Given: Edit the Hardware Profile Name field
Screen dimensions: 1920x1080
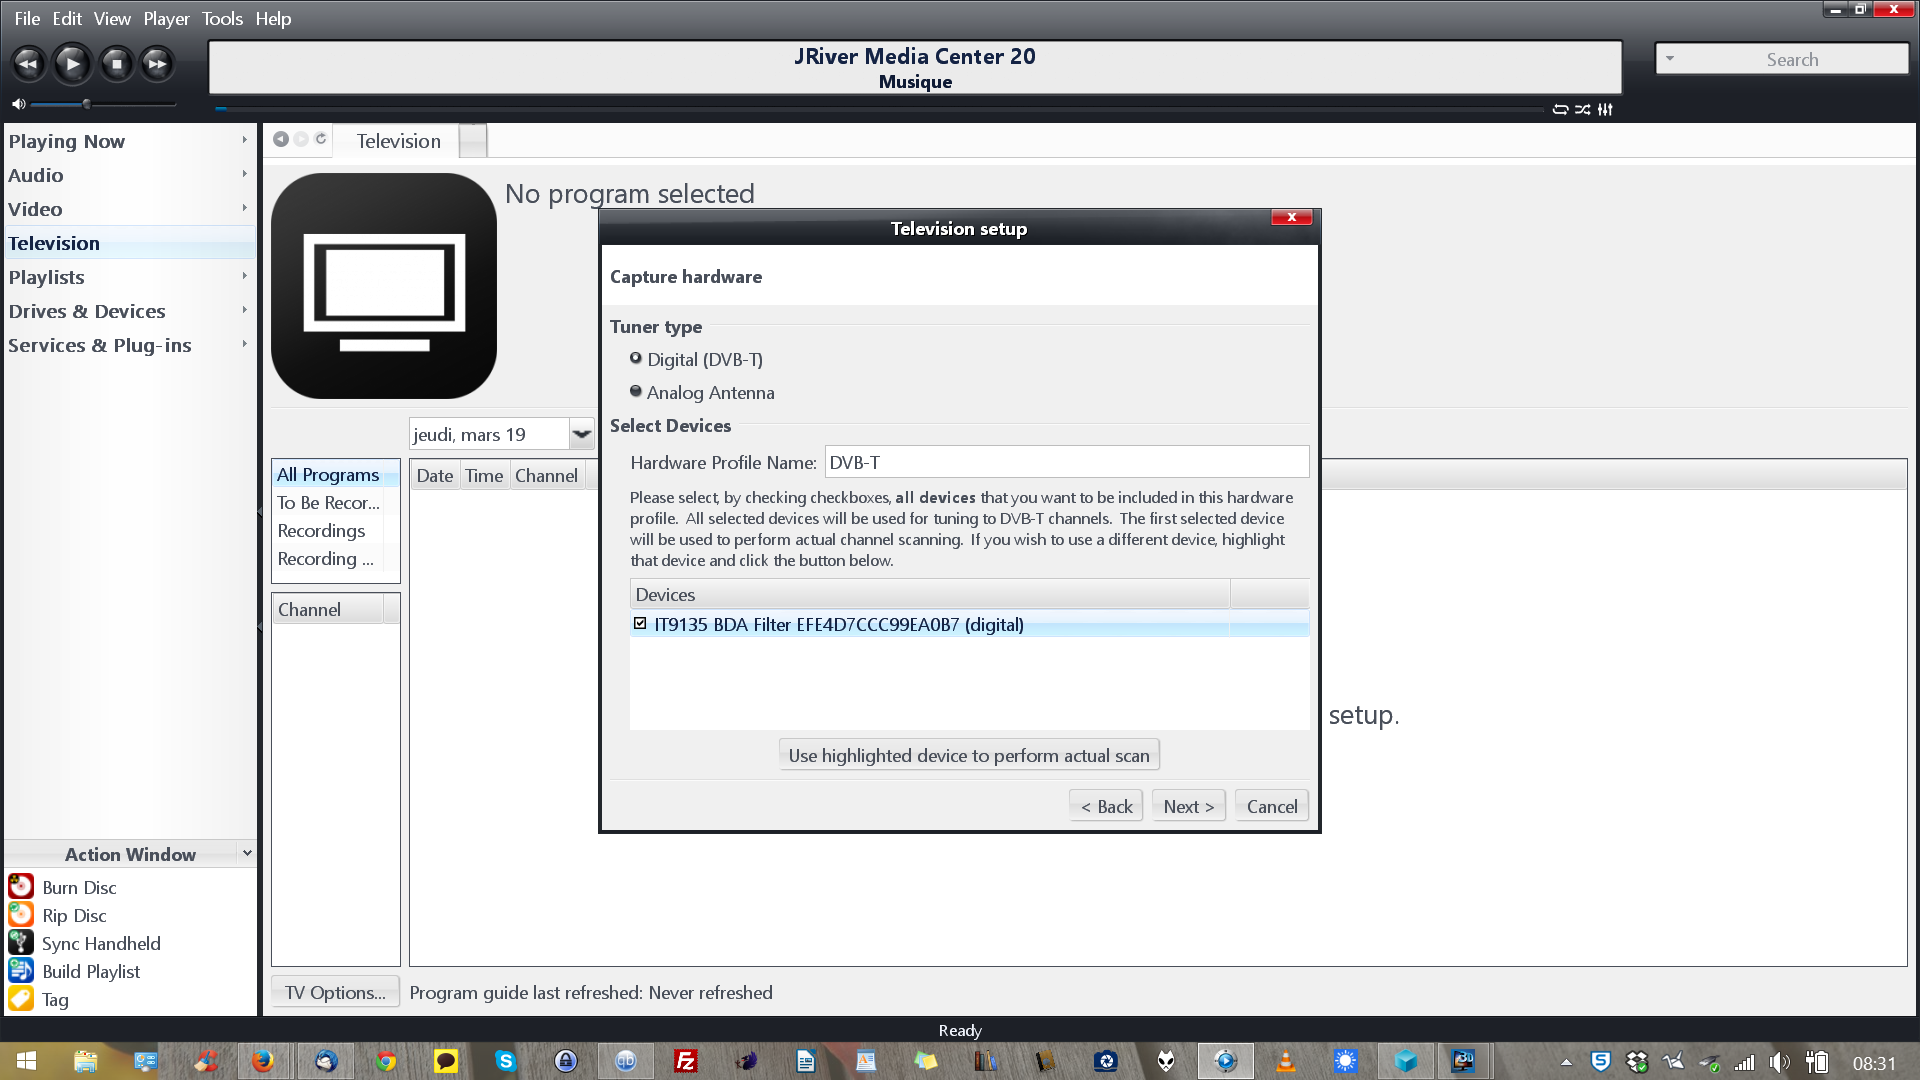Looking at the screenshot, I should coord(1066,462).
